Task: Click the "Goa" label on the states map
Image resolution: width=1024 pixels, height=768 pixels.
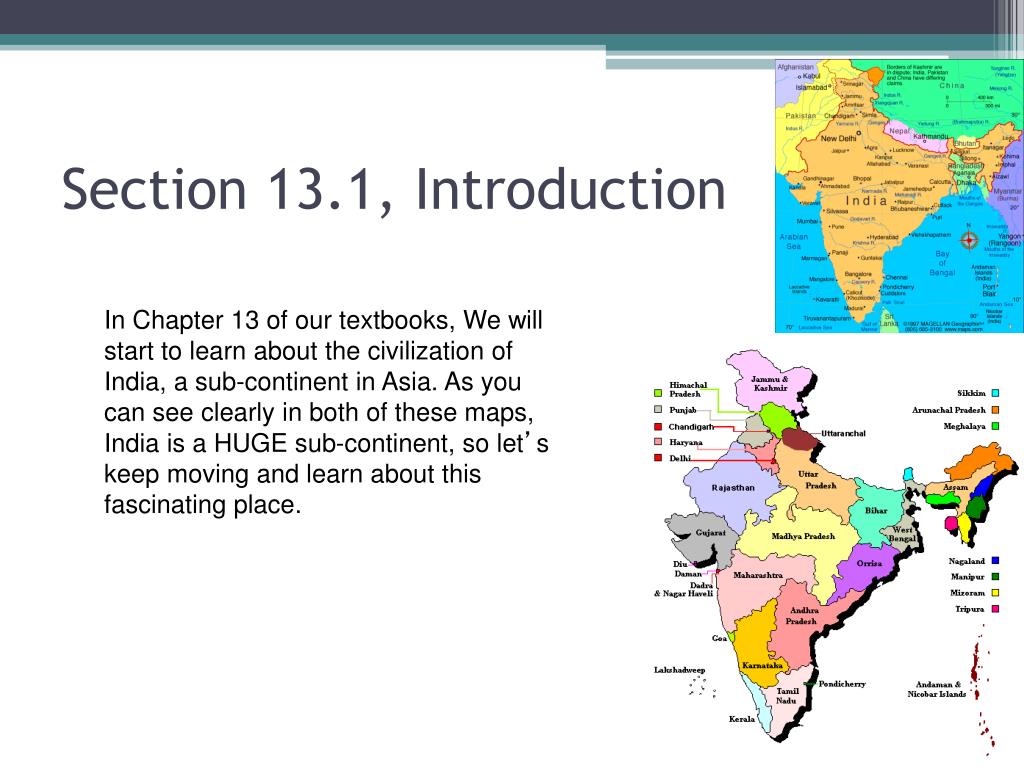Action: 719,638
